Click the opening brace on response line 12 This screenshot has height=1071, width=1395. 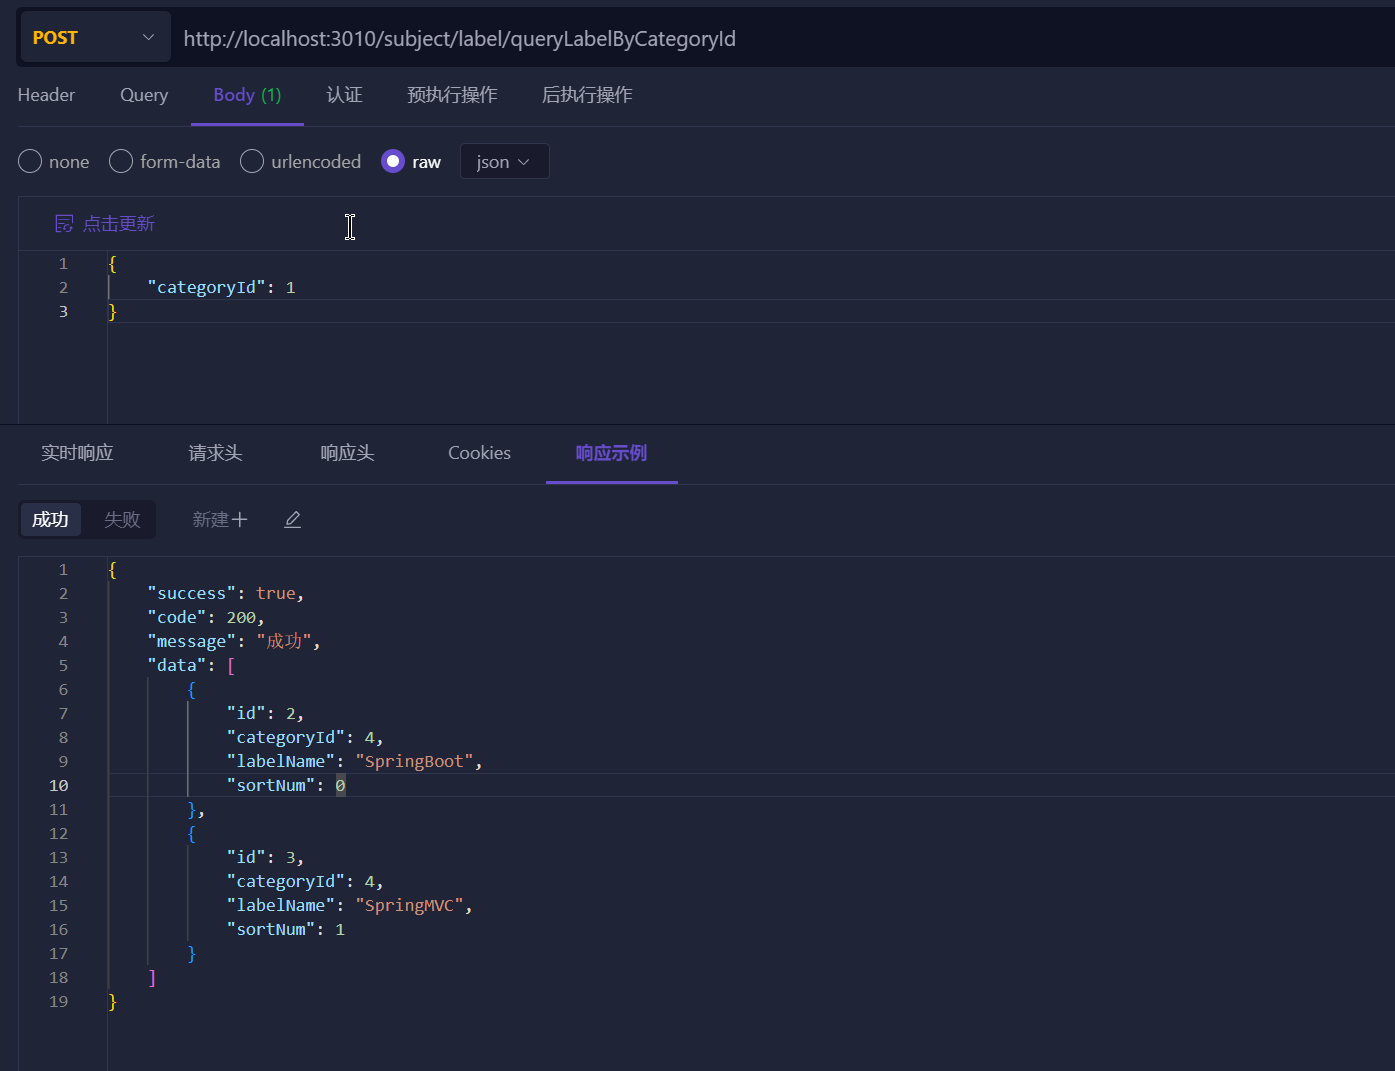192,833
